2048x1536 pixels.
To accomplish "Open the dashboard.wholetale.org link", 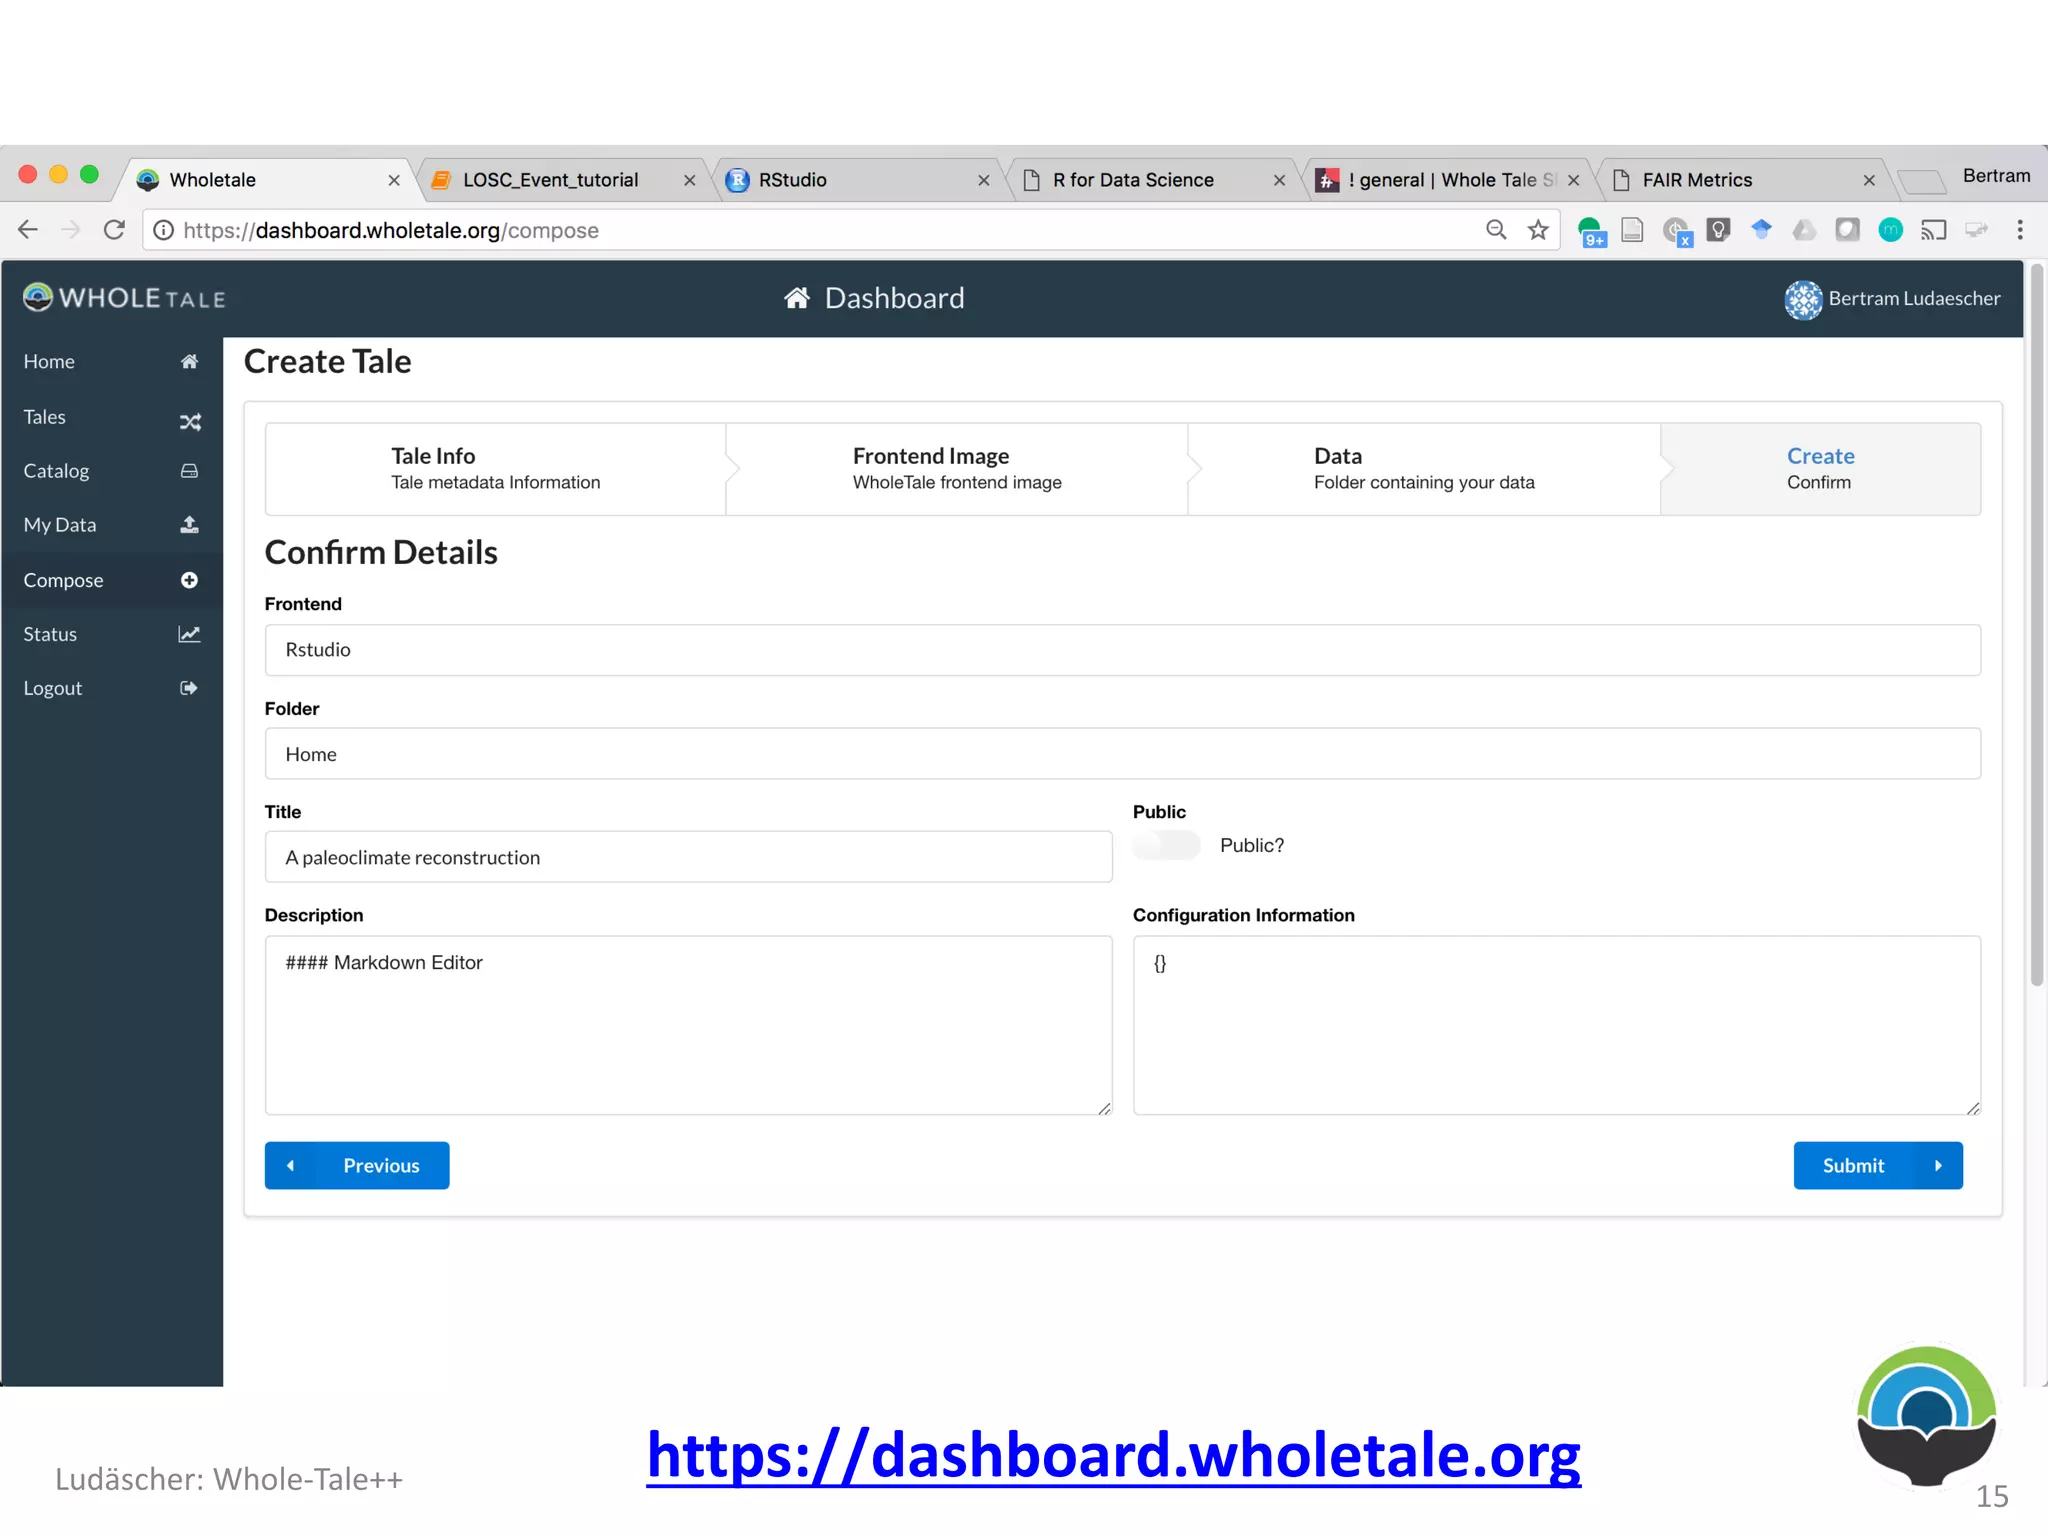I will pos(1113,1454).
